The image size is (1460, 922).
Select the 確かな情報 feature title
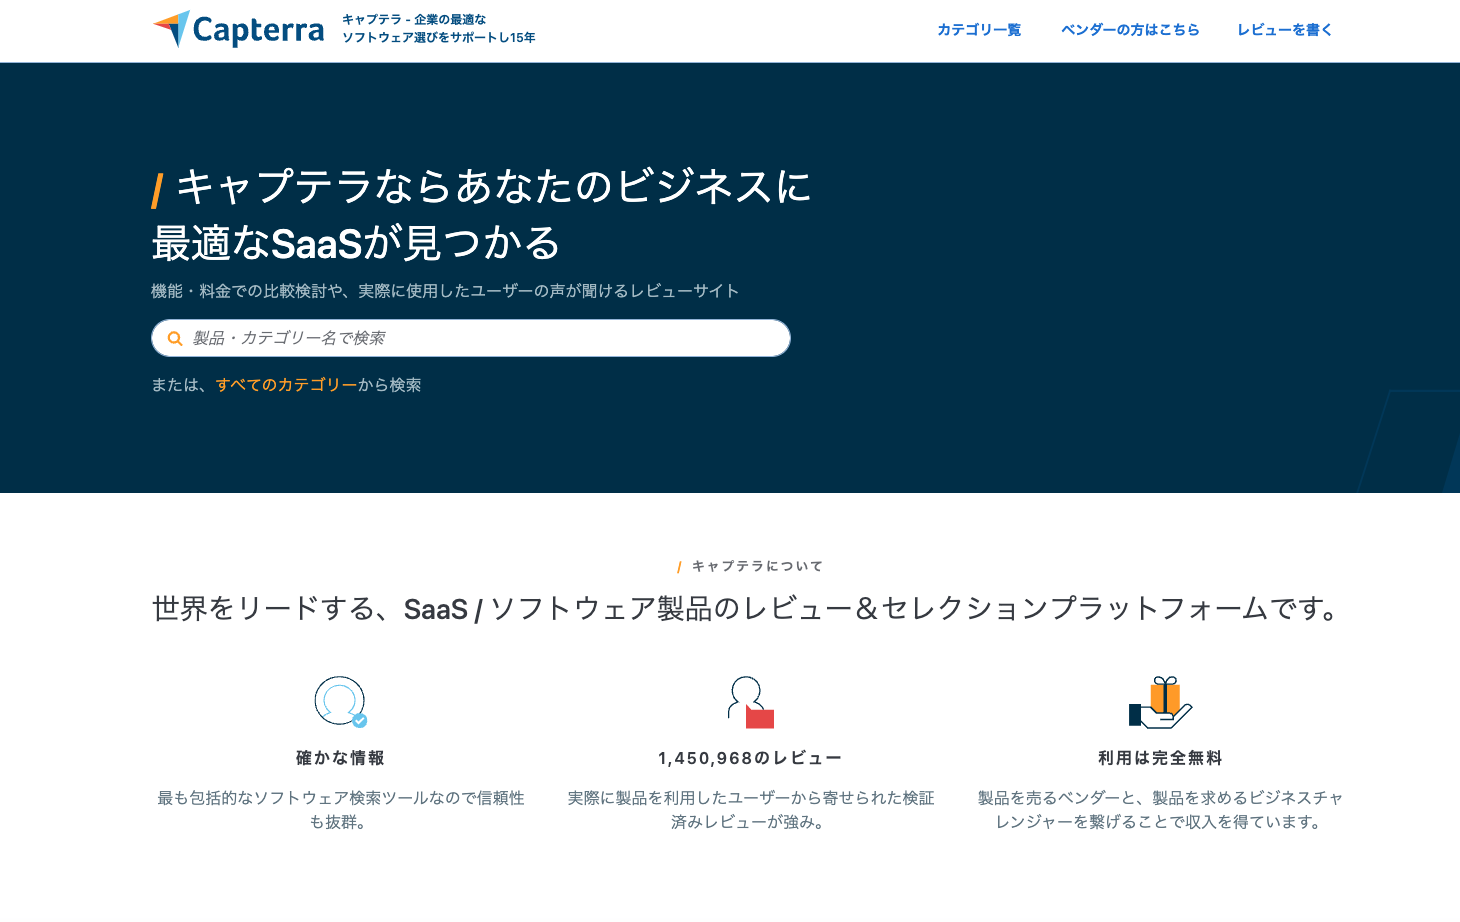(x=340, y=758)
